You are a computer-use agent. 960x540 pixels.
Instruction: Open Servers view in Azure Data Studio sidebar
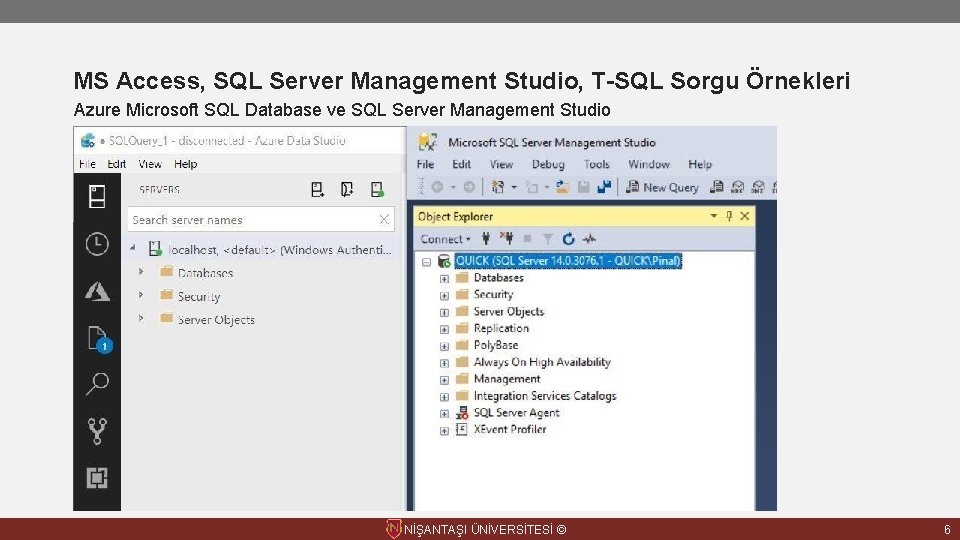click(x=97, y=197)
